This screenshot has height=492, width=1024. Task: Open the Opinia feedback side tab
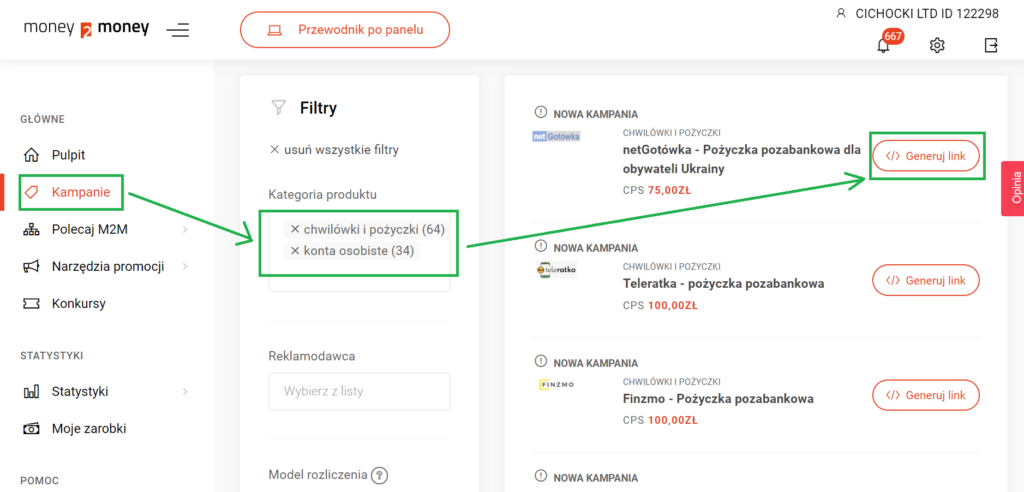[1012, 188]
